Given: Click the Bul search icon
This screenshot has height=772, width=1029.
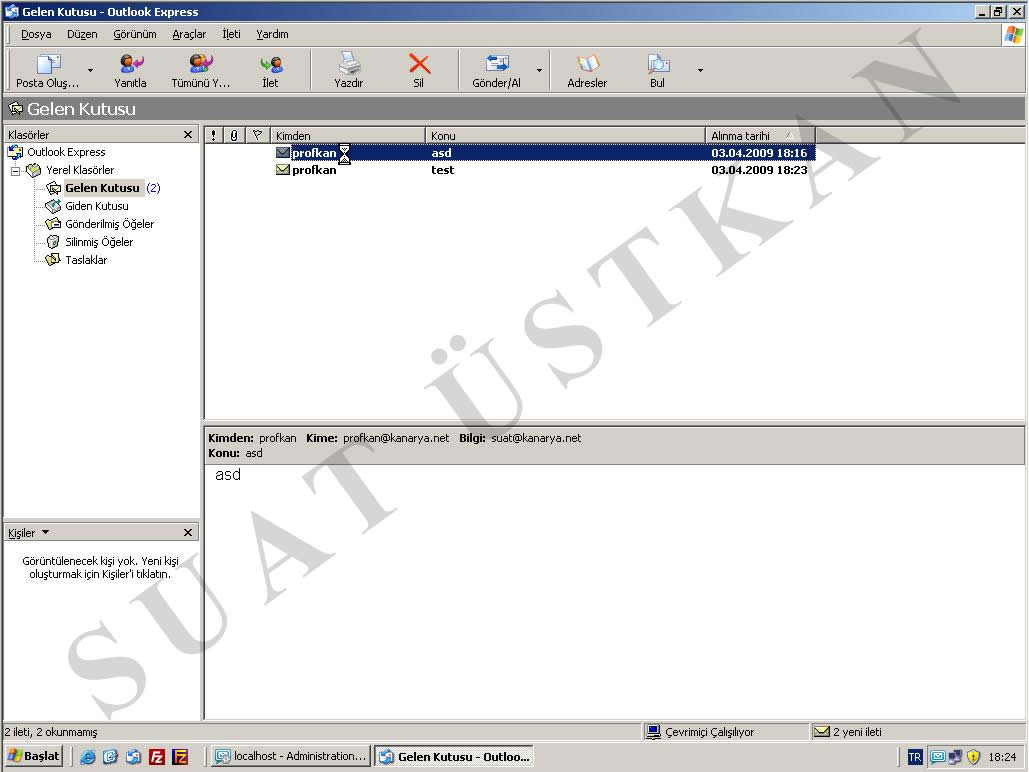Looking at the screenshot, I should [658, 64].
